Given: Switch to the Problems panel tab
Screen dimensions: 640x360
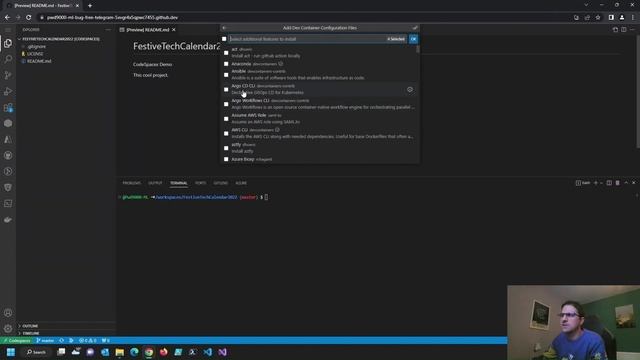Looking at the screenshot, I should [131, 183].
